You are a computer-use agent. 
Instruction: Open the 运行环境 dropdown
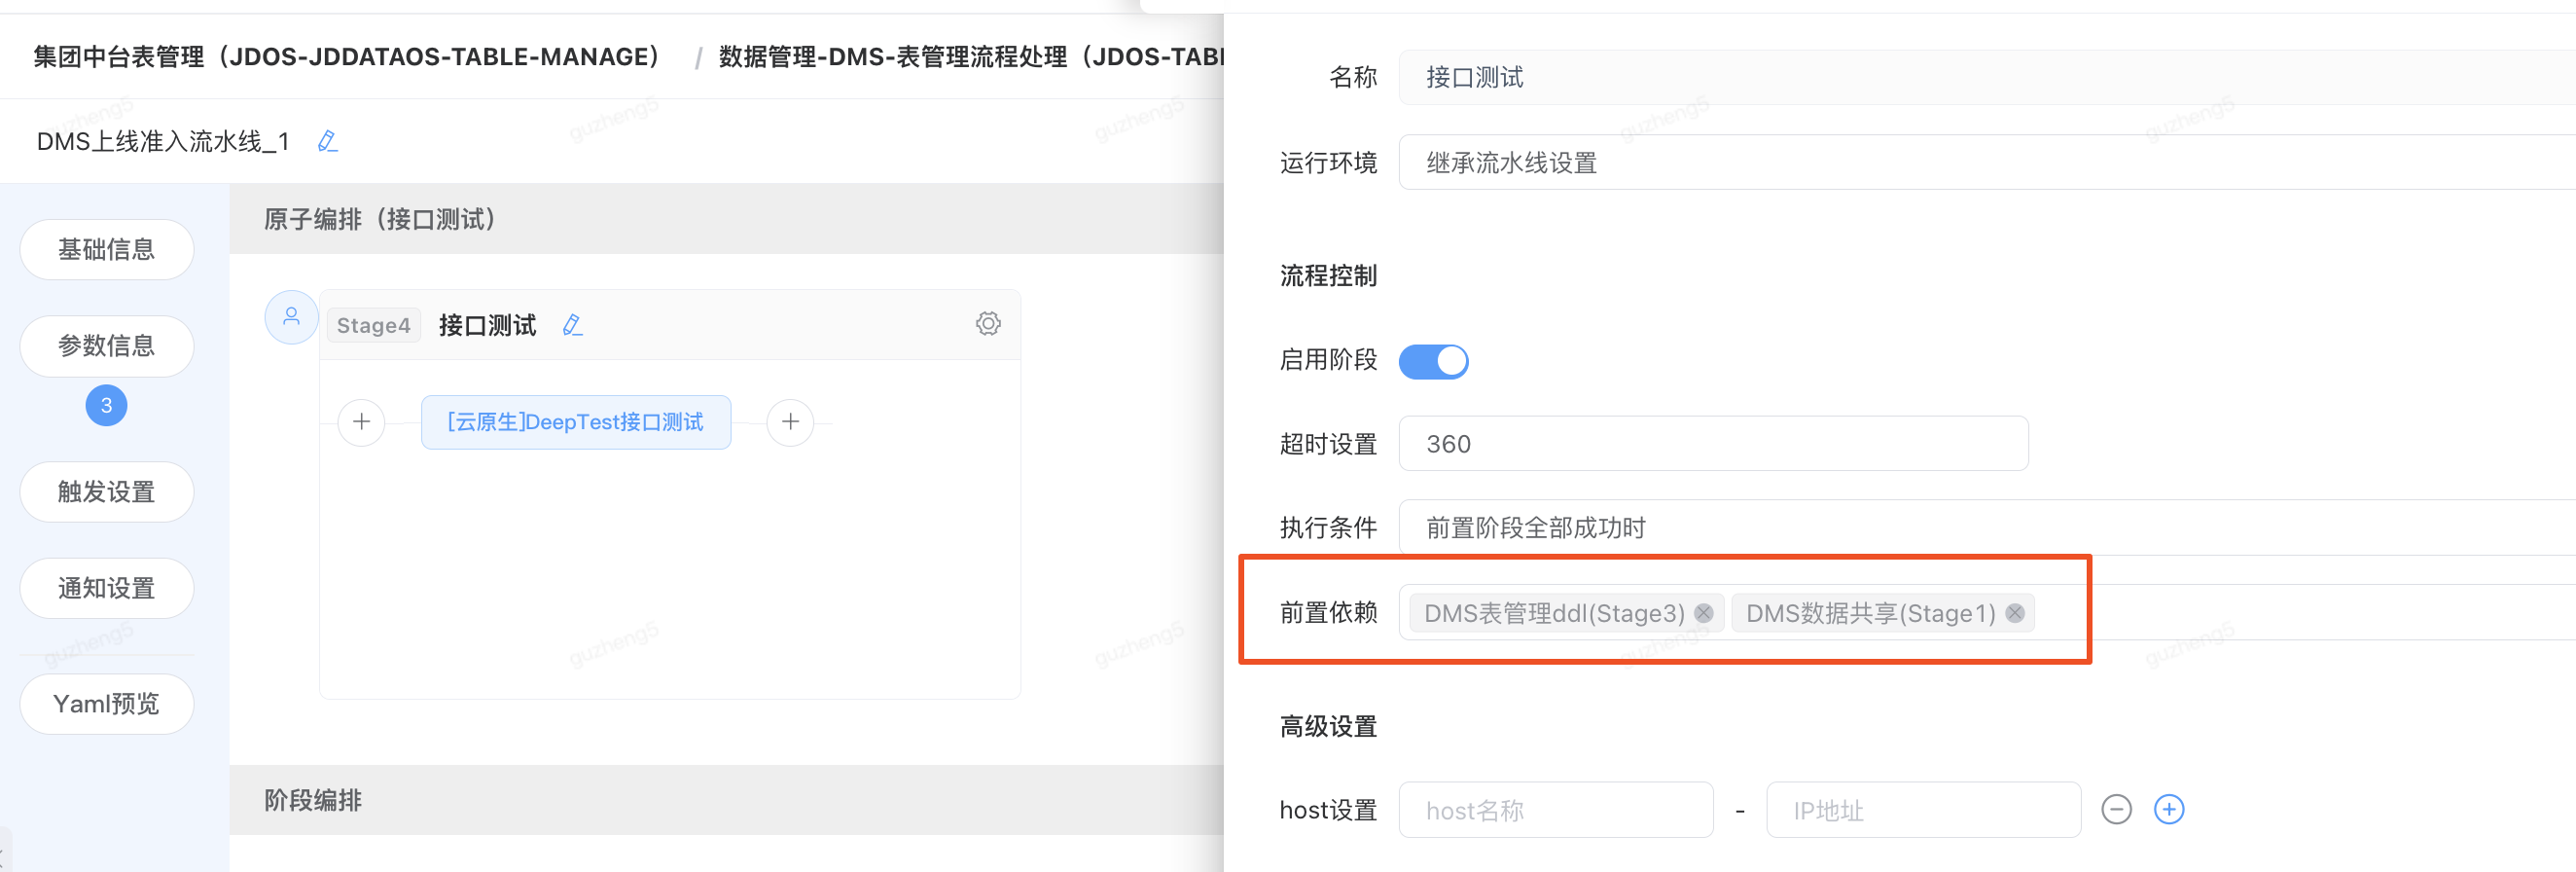pos(1987,162)
